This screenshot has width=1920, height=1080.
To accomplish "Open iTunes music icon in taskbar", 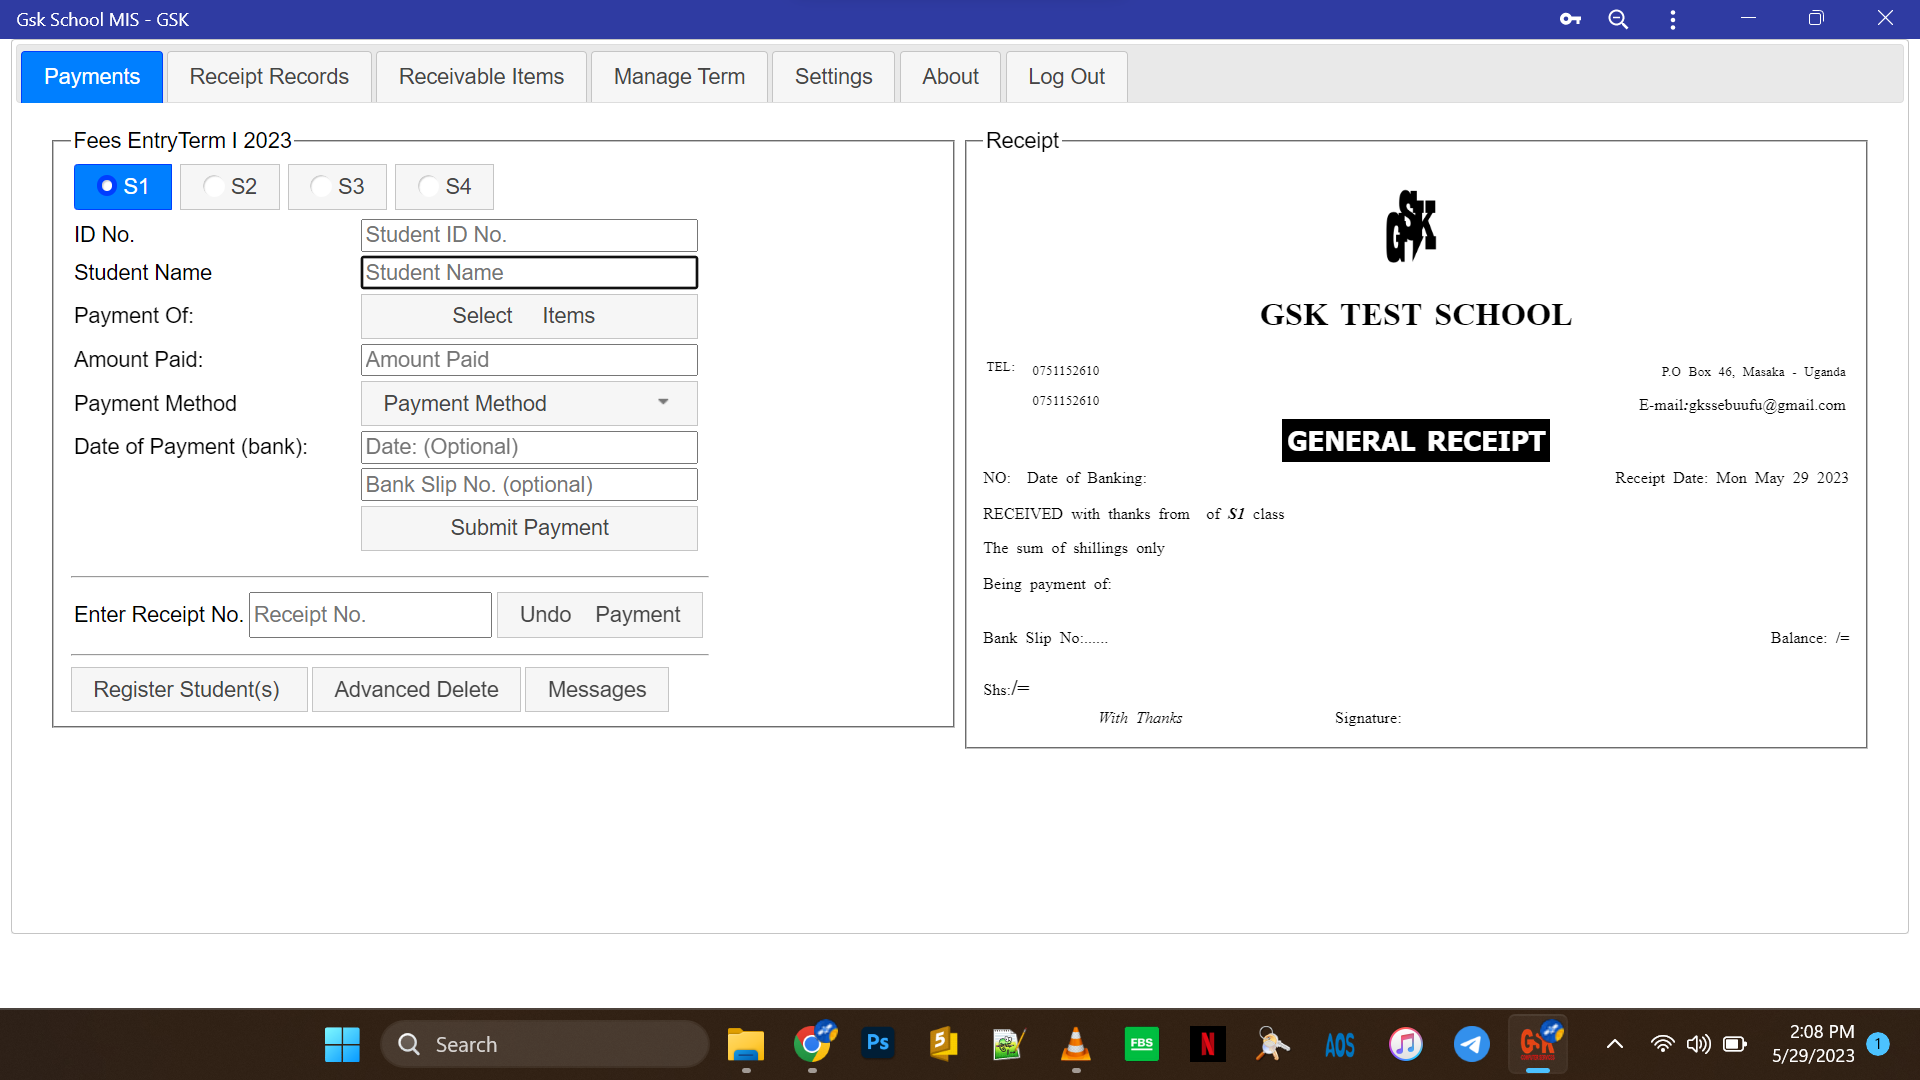I will point(1405,1044).
